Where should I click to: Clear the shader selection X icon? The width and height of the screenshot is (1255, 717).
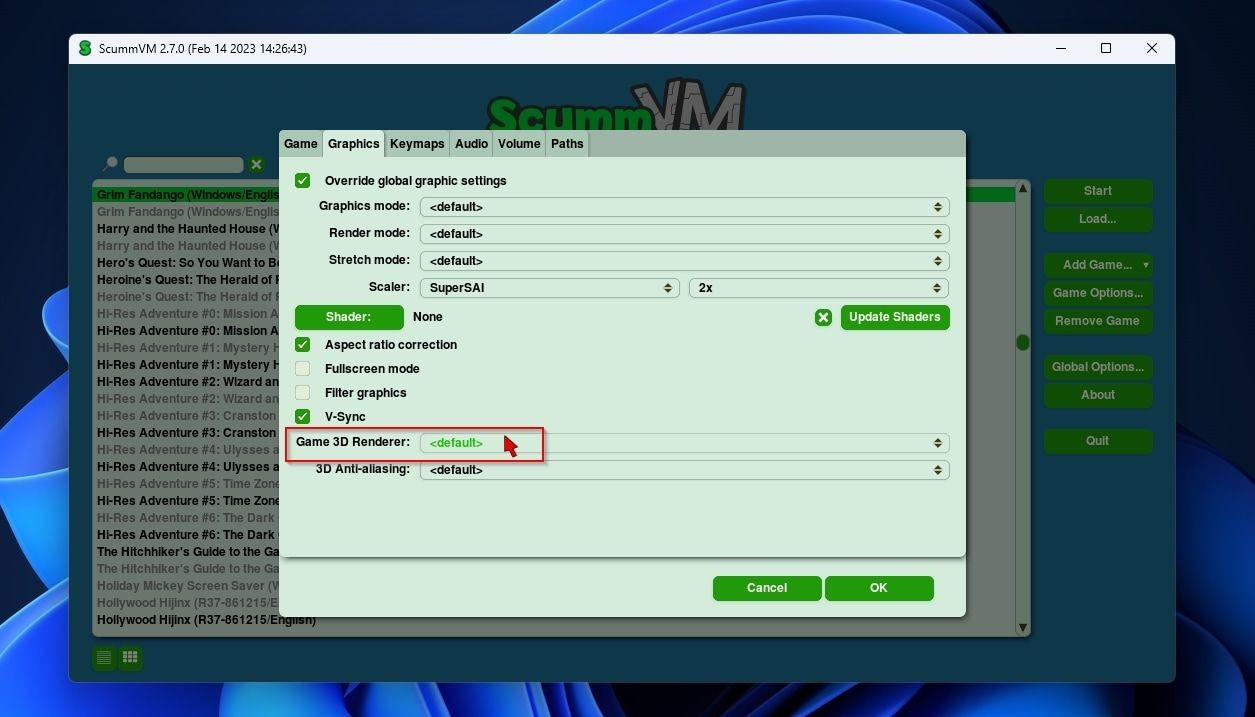[823, 317]
